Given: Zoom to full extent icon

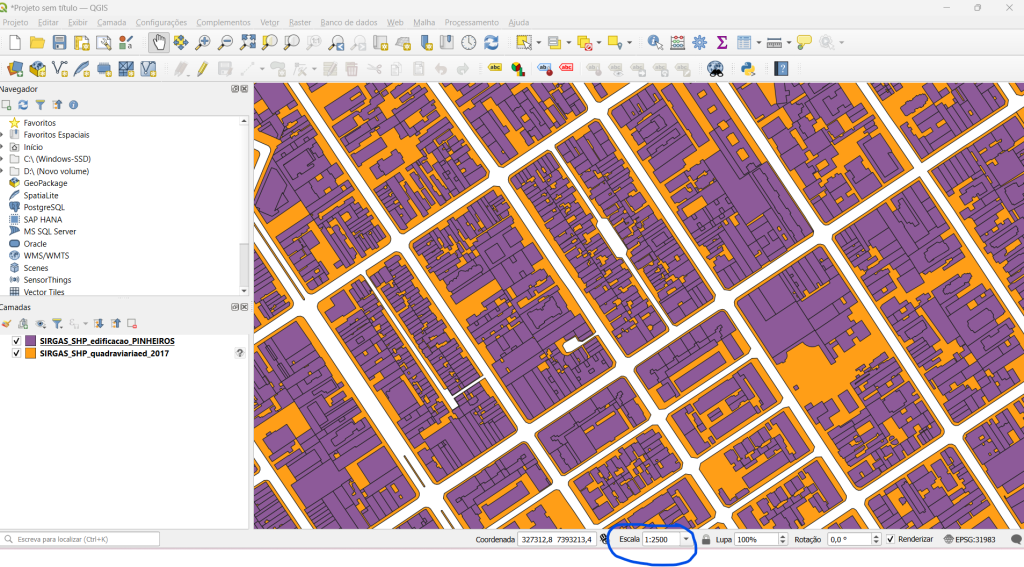Looking at the screenshot, I should pyautogui.click(x=248, y=43).
